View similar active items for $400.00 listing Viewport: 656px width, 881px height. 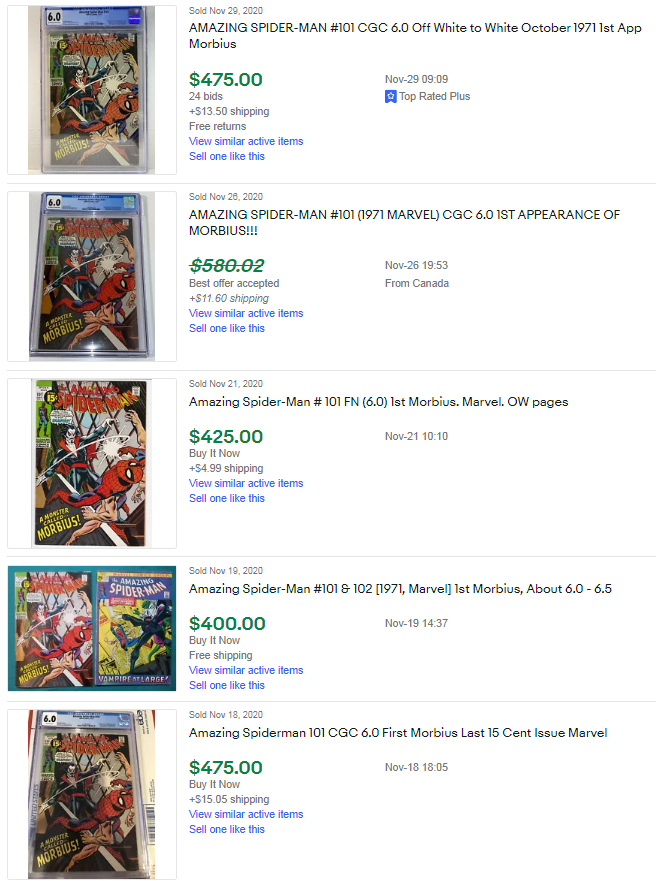point(246,670)
